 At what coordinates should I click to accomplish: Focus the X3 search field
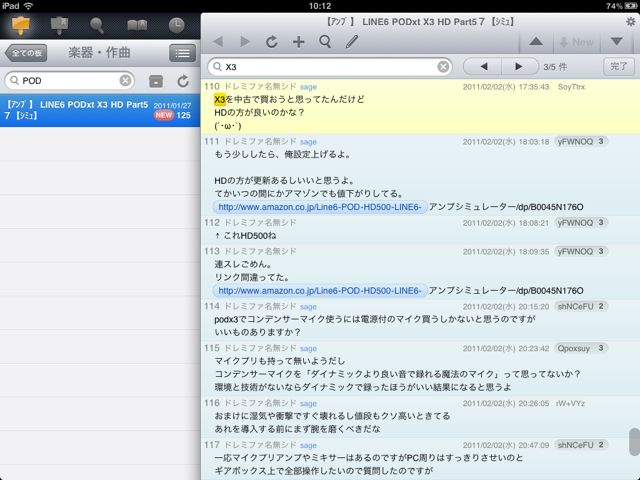pyautogui.click(x=330, y=67)
